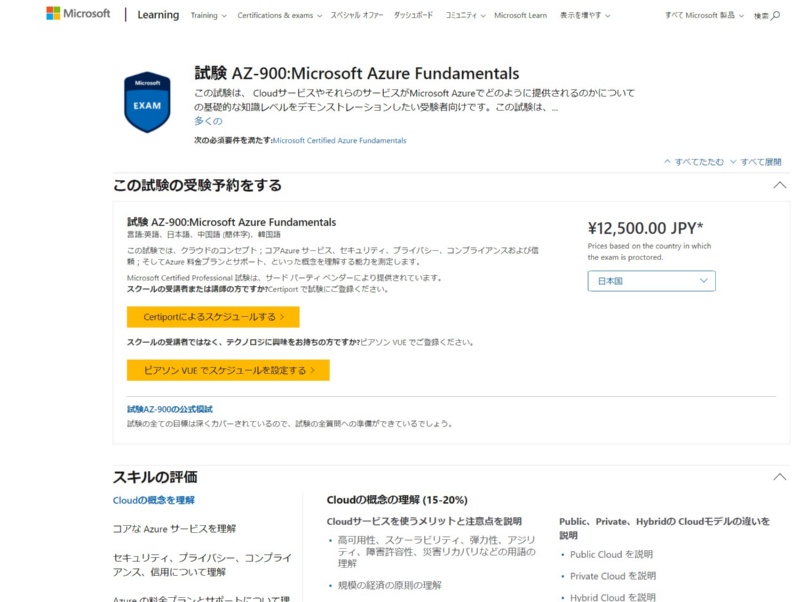Open the 日本国 country dropdown

click(651, 281)
